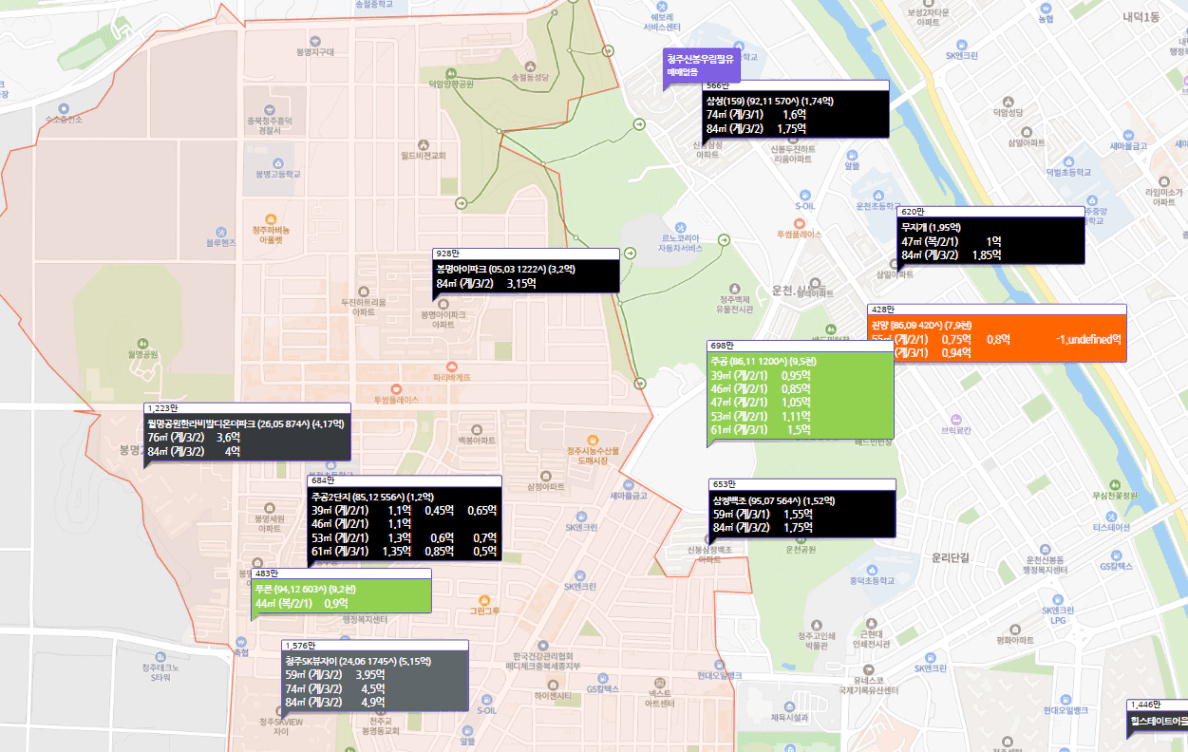Click the 청주시농수산물 도매시장 market icon
The width and height of the screenshot is (1188, 752).
(x=593, y=439)
